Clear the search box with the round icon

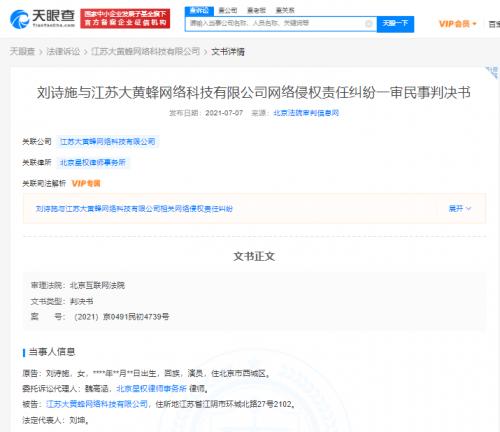(x=369, y=23)
